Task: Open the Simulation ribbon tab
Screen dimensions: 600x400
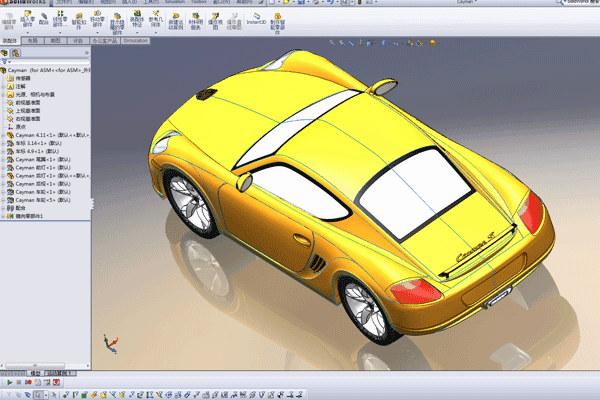Action: tap(134, 41)
